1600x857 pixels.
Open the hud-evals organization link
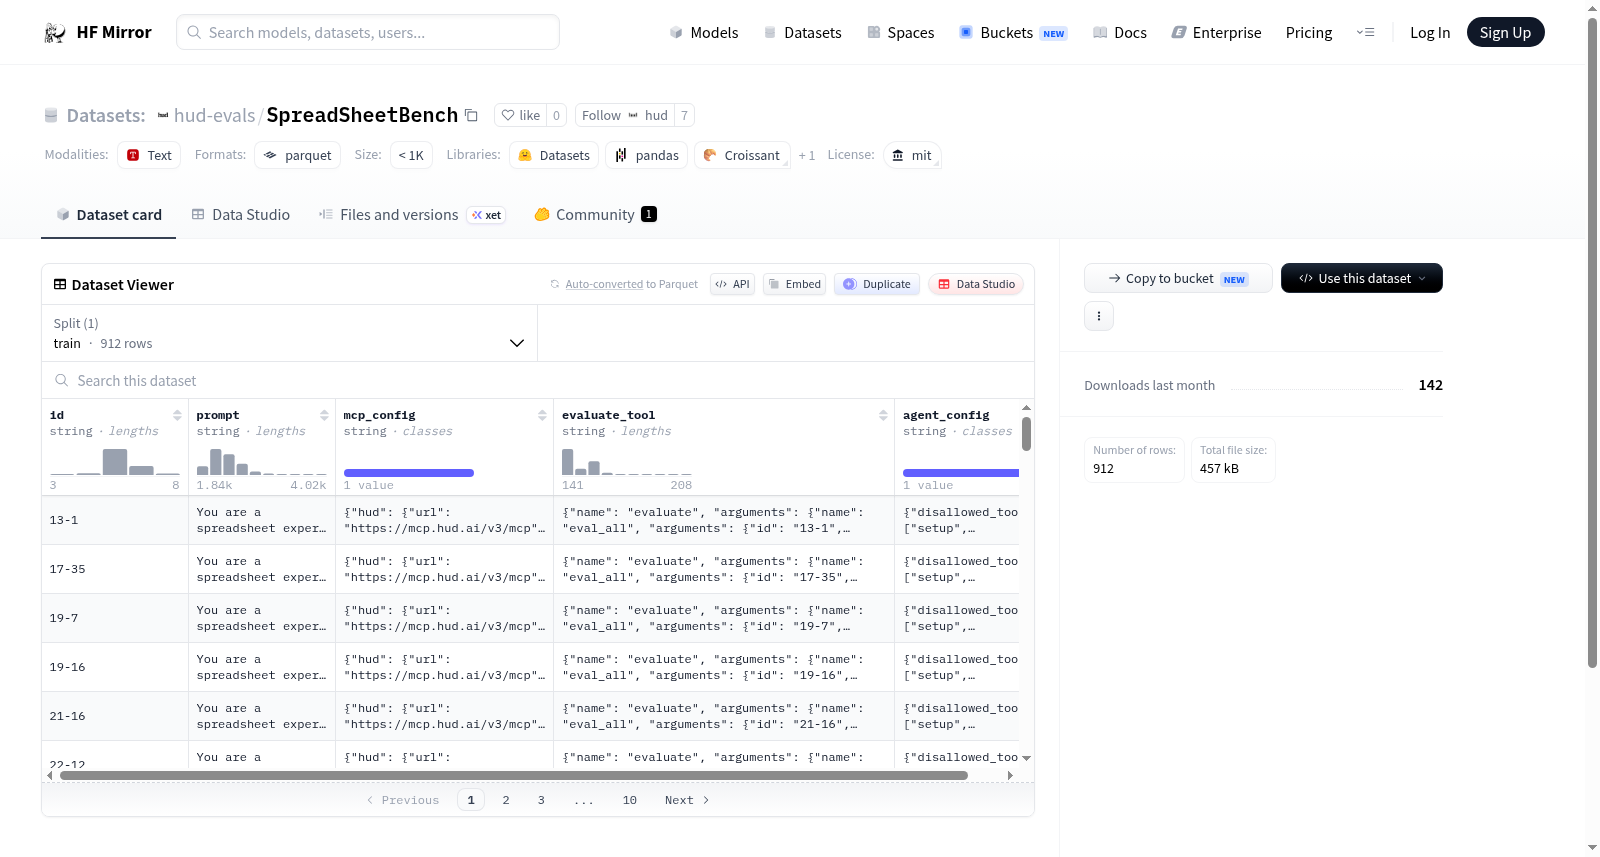pyautogui.click(x=214, y=115)
